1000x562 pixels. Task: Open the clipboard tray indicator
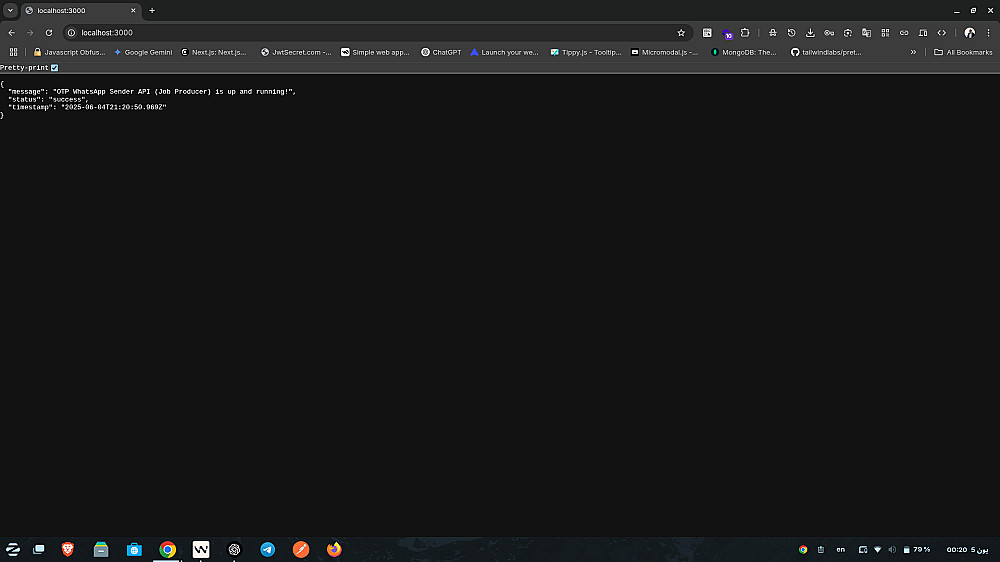point(821,549)
